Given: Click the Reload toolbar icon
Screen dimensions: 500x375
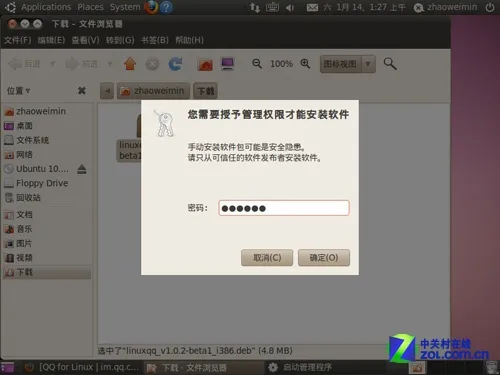Looking at the screenshot, I should (175, 64).
